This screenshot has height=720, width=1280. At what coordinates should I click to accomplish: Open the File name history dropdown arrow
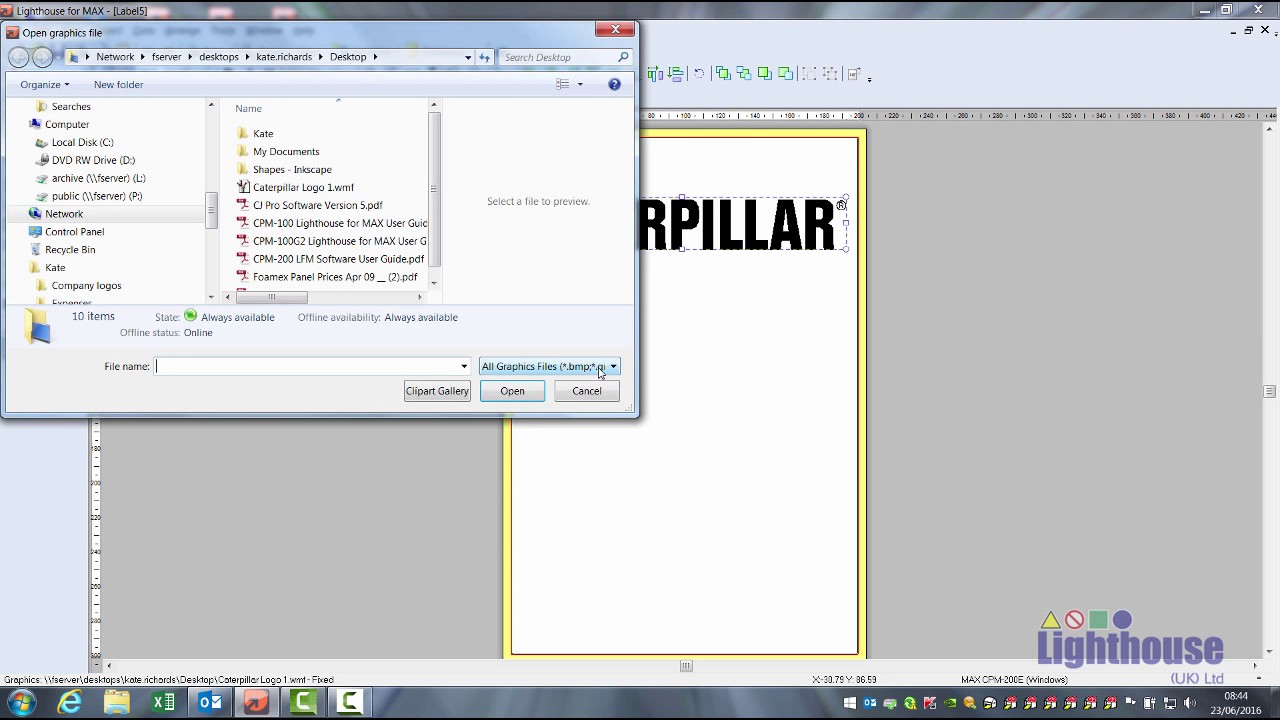(464, 366)
